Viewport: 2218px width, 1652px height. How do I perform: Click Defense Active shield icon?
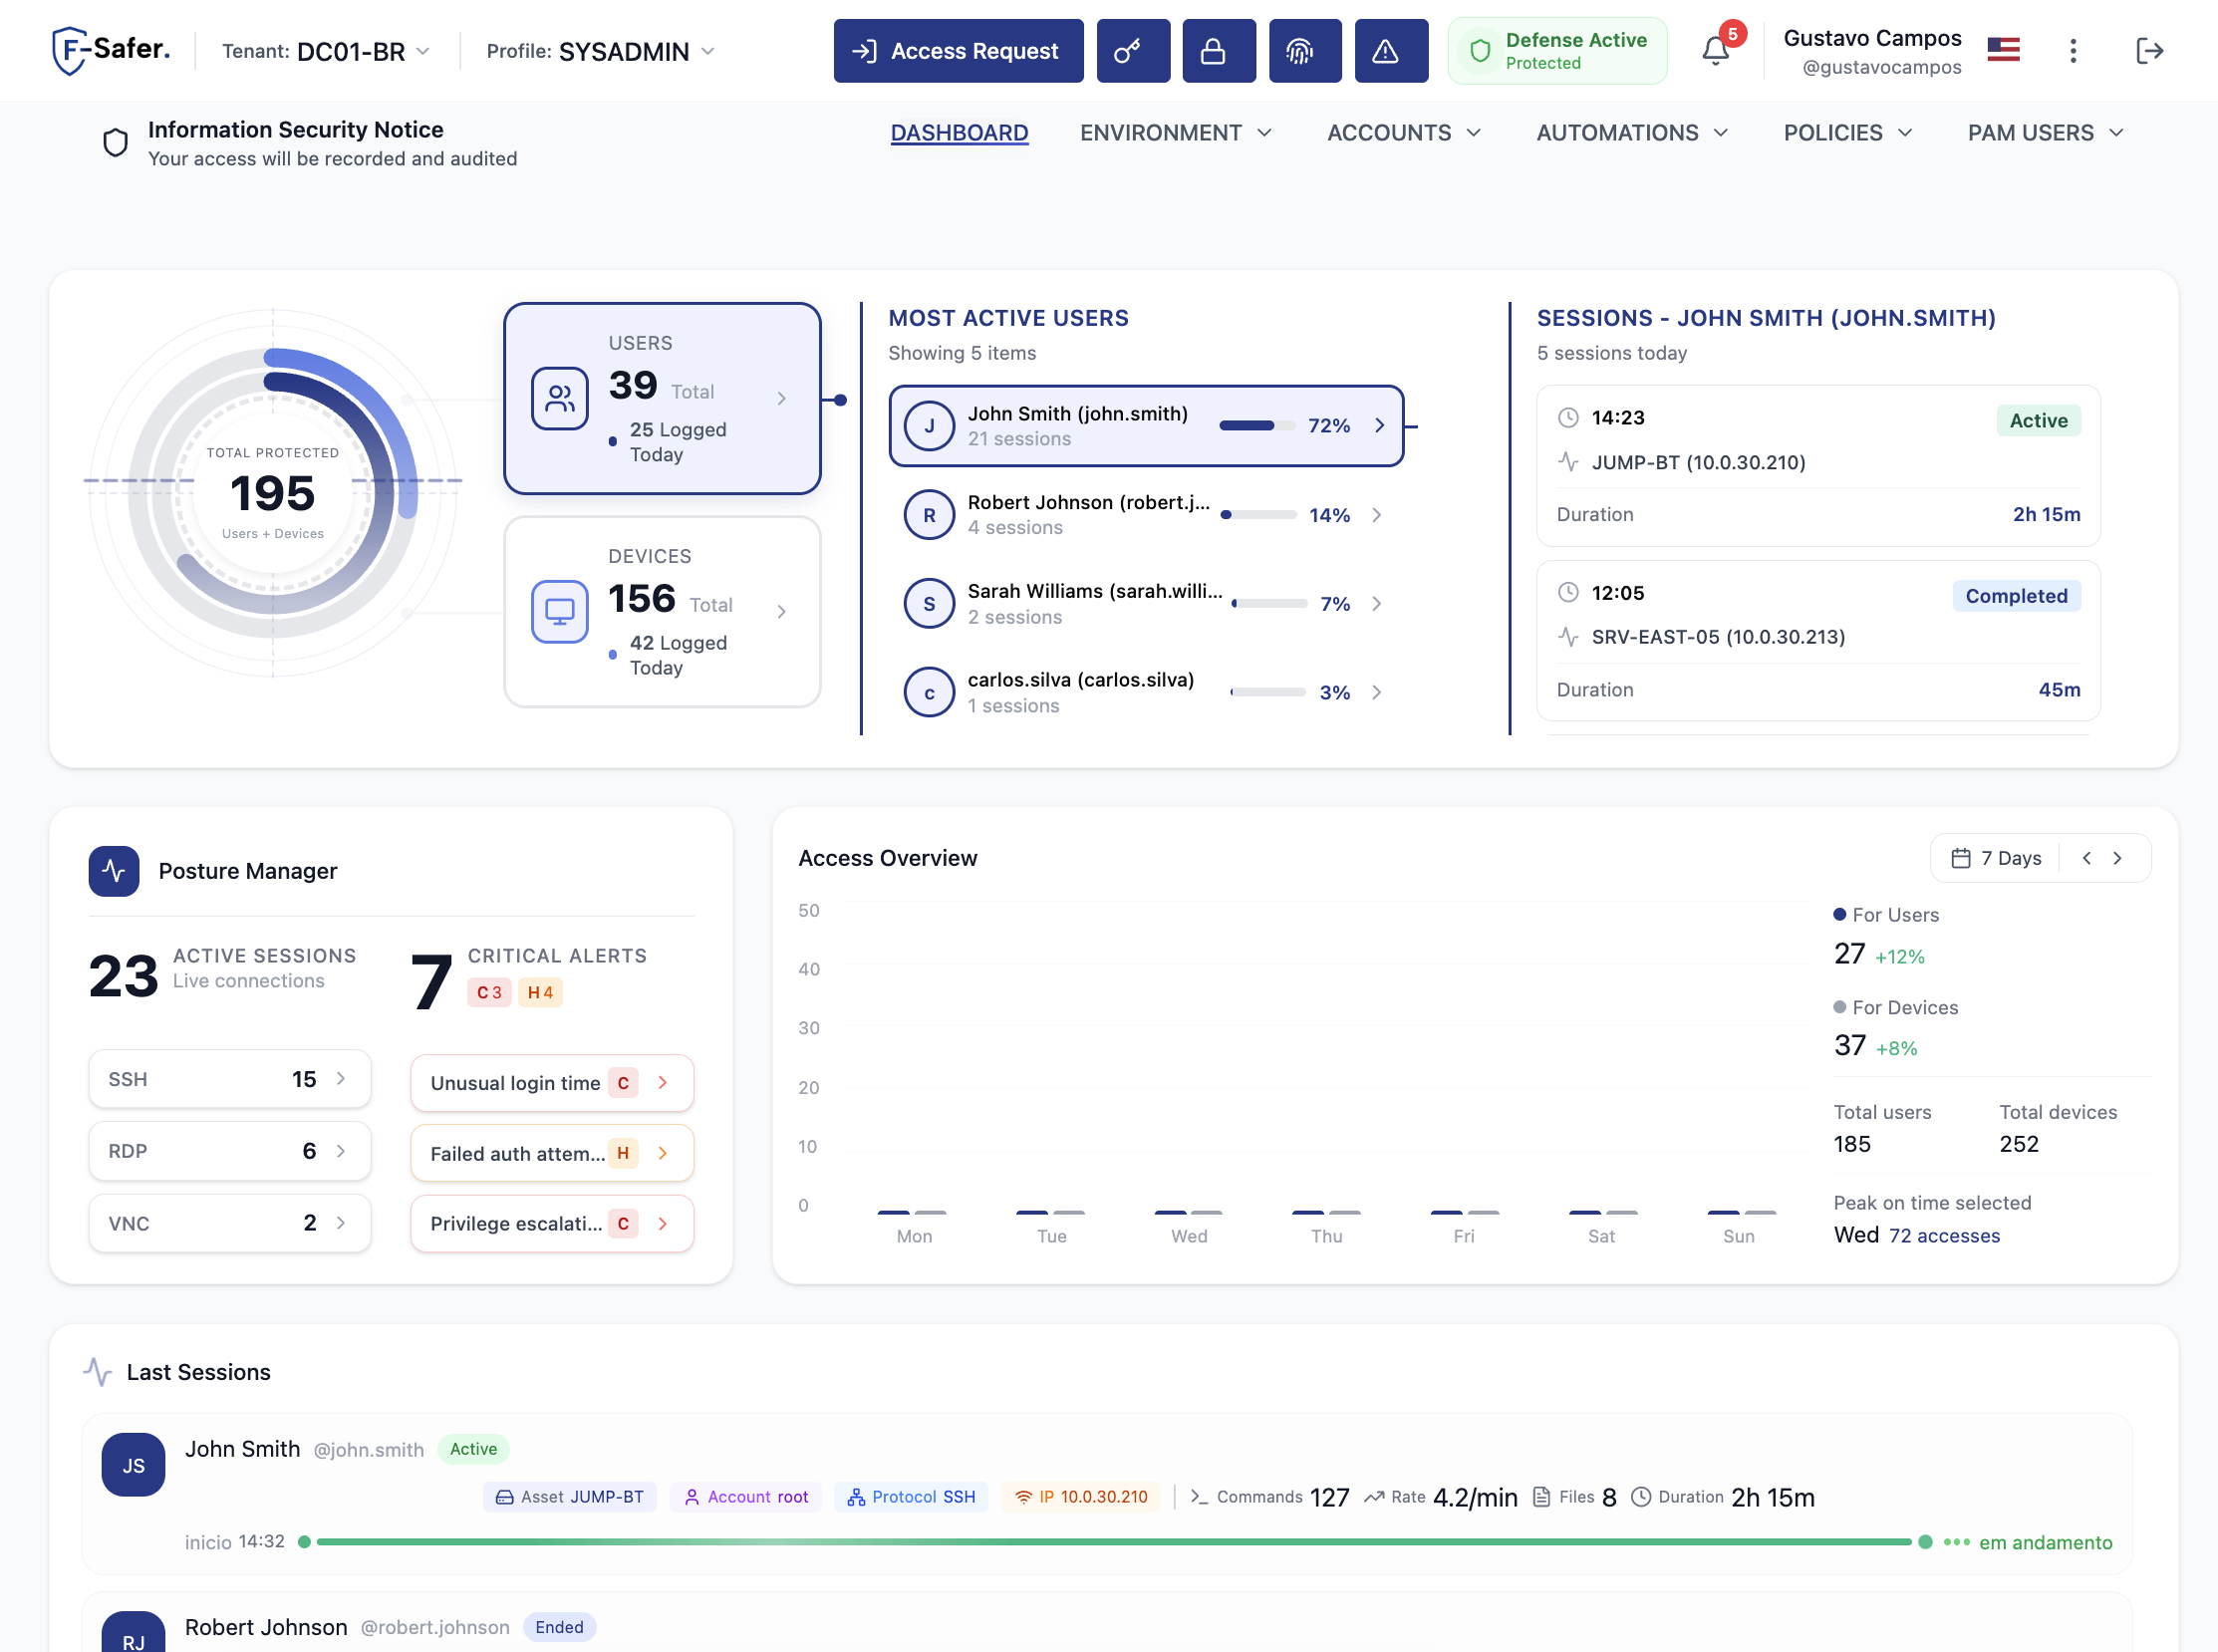(x=1479, y=51)
